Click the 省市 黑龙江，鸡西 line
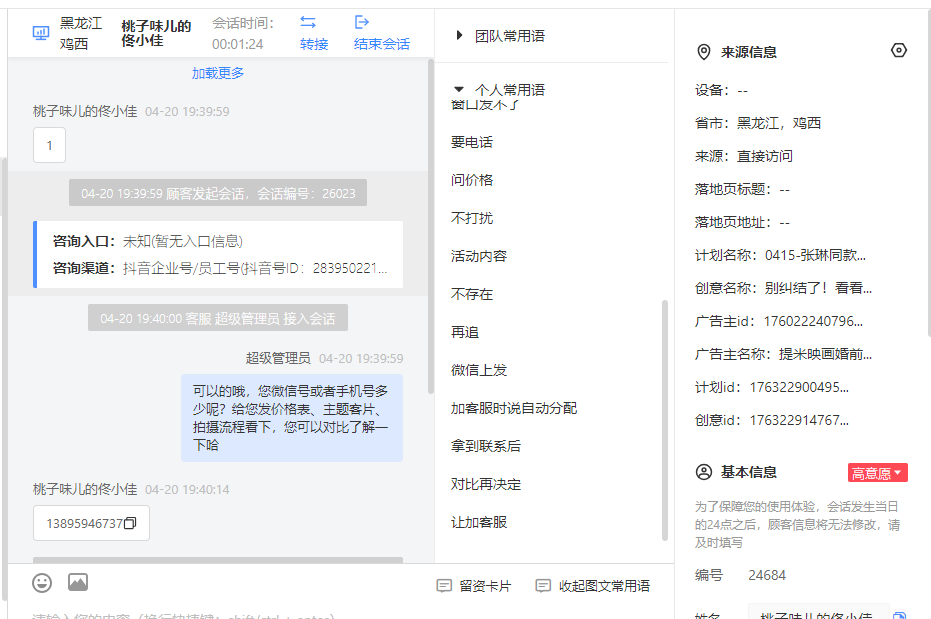 758,123
